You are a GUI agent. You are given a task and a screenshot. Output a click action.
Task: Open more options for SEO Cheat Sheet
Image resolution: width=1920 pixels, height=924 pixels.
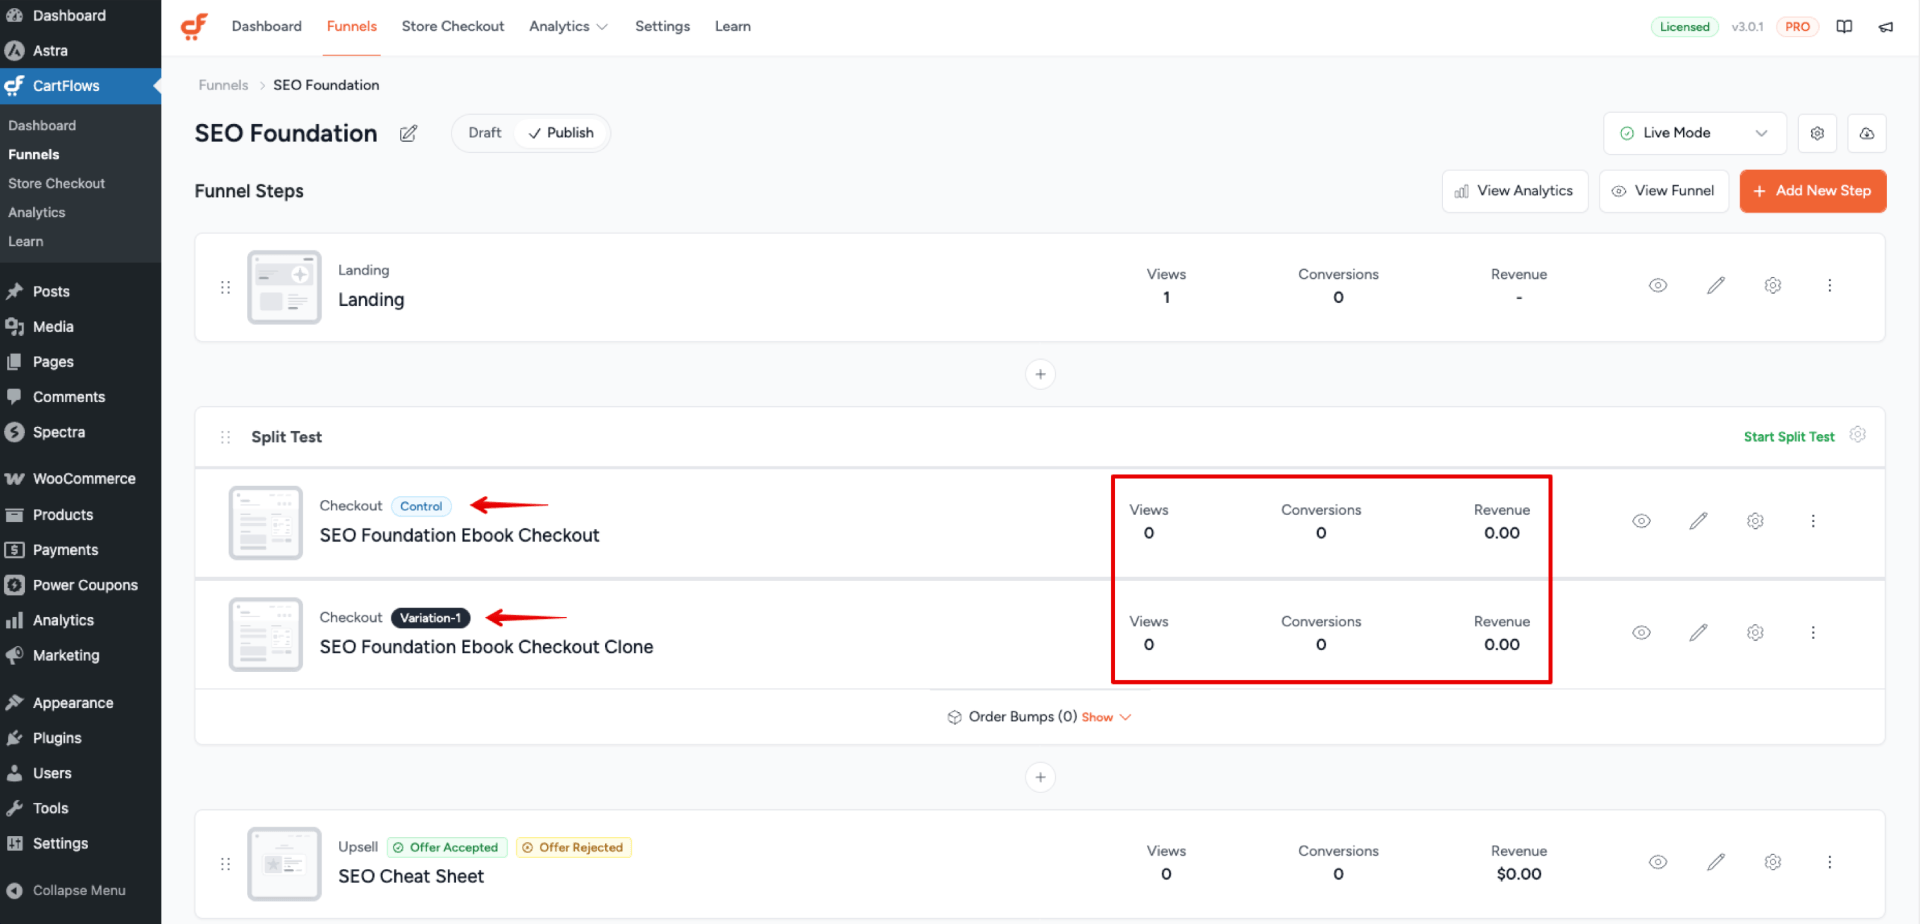click(x=1830, y=862)
